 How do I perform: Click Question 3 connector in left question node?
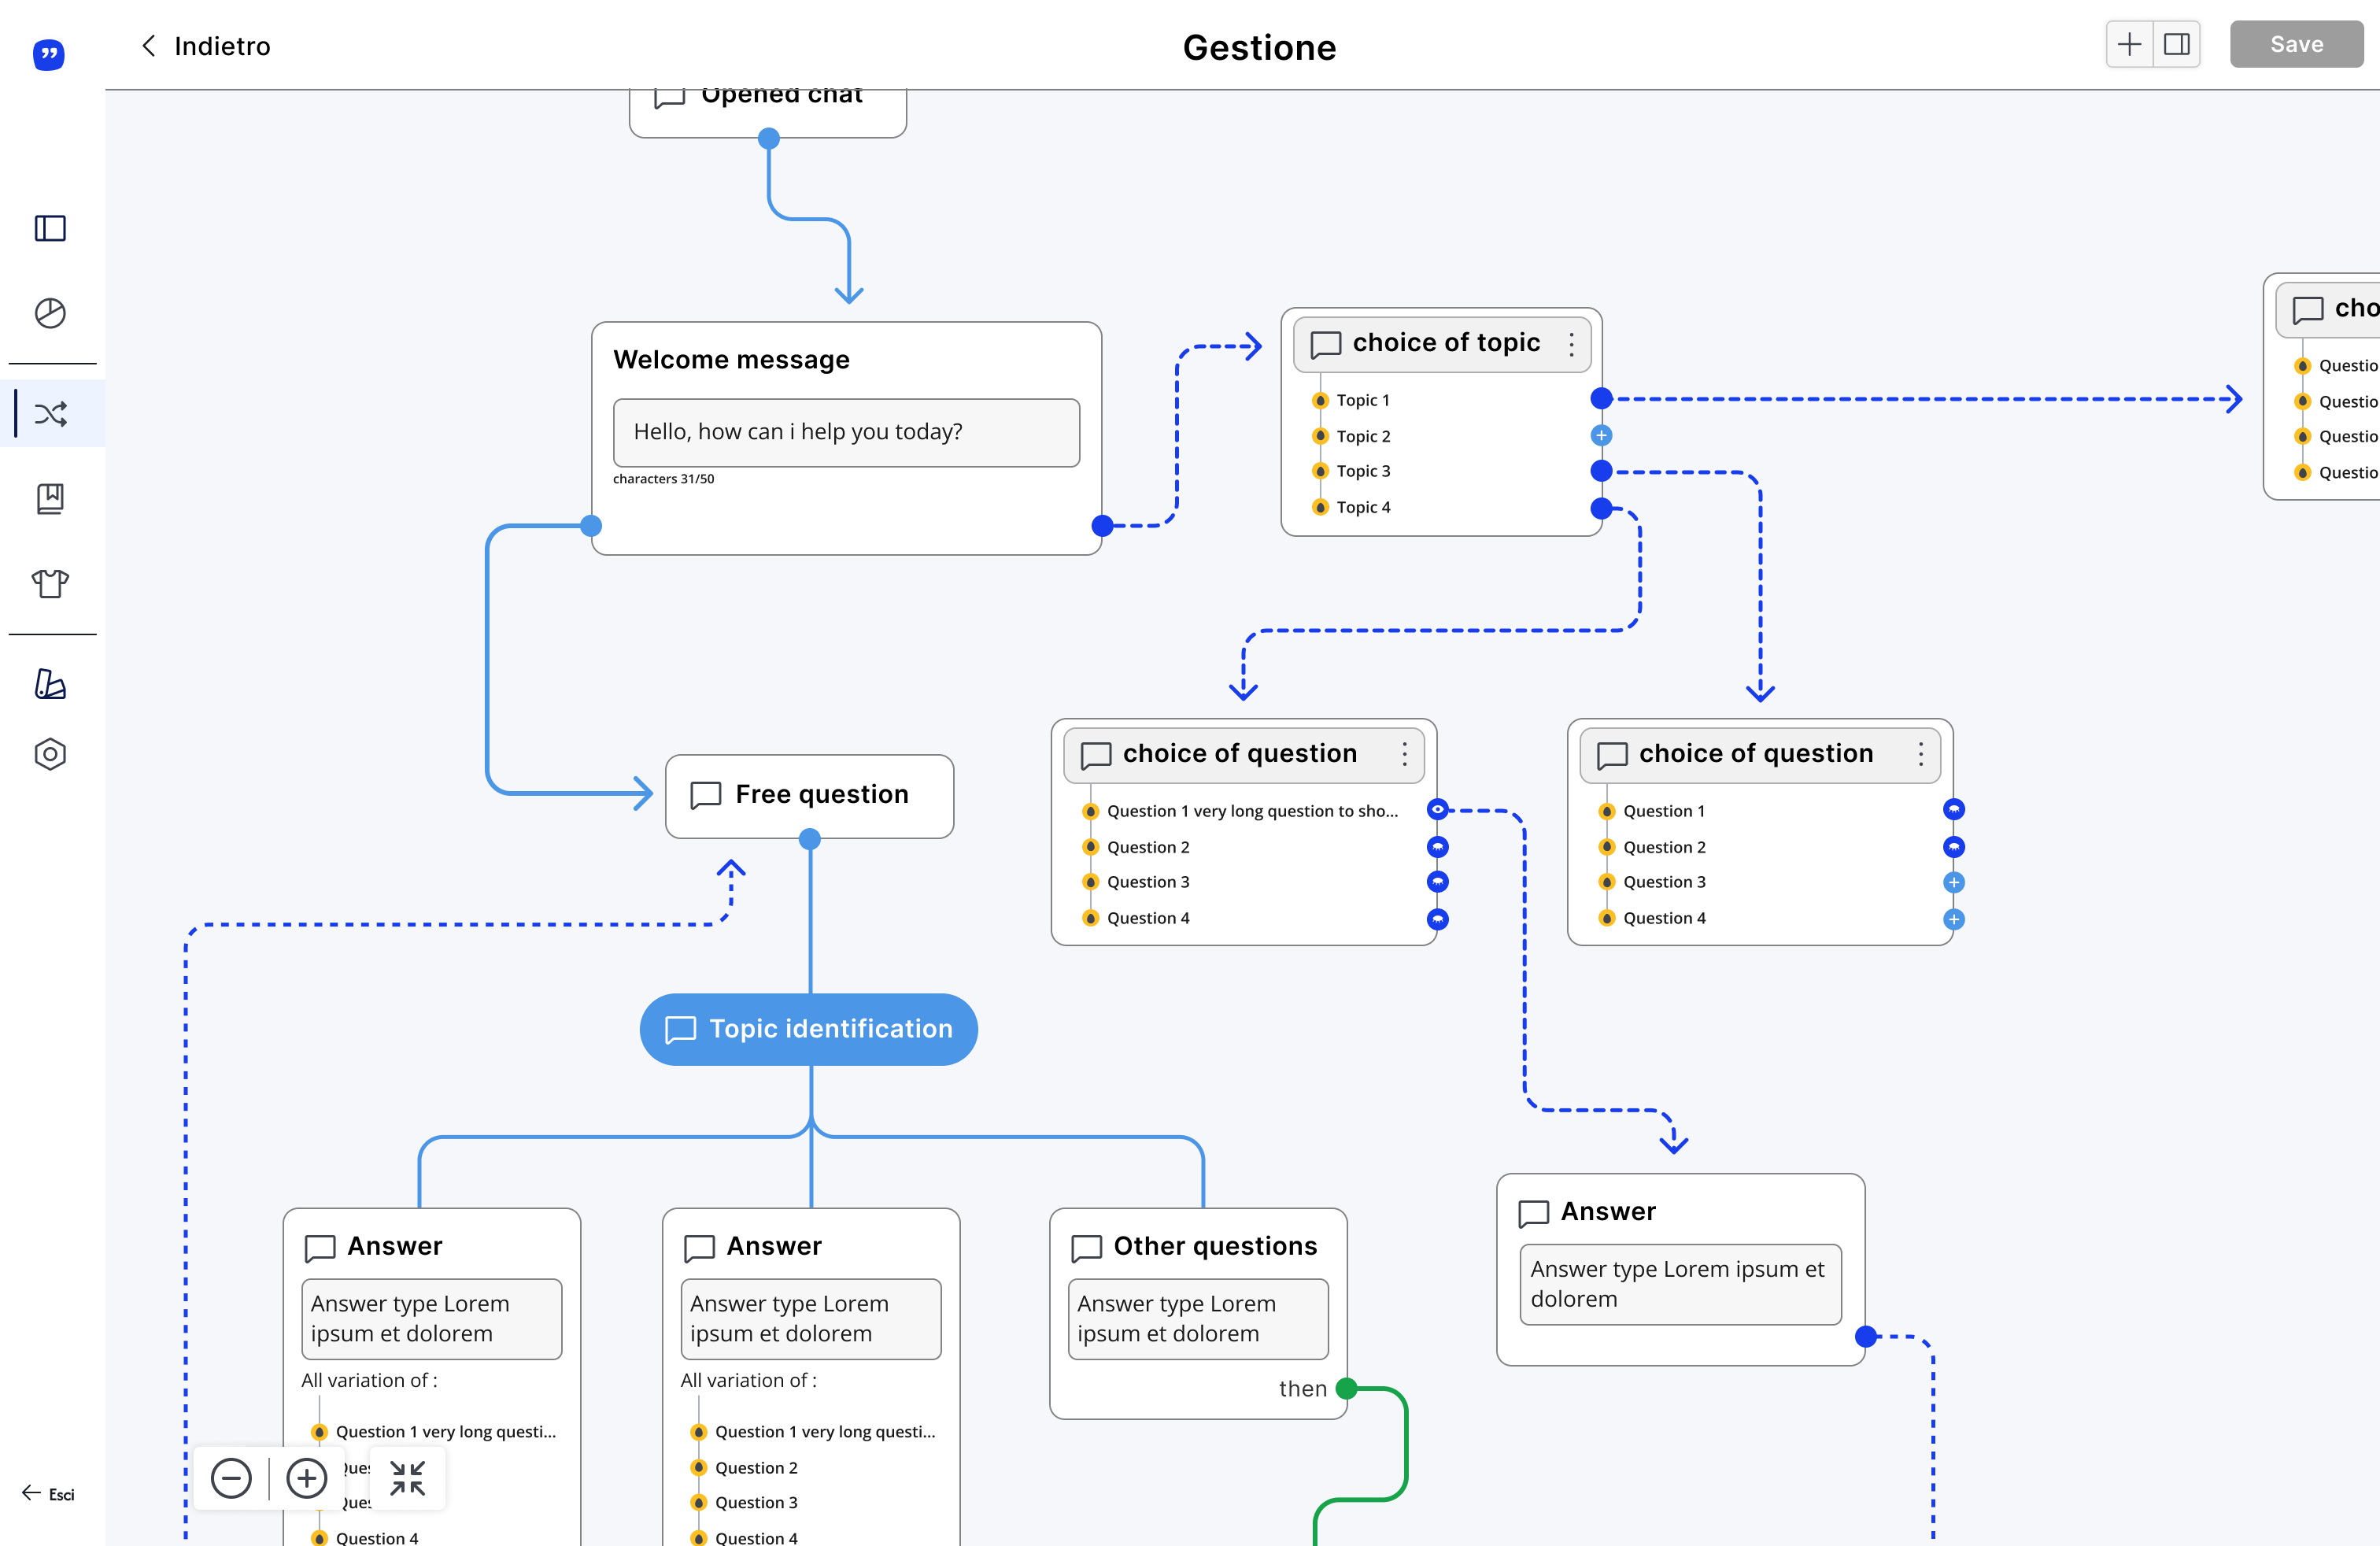(x=1438, y=882)
